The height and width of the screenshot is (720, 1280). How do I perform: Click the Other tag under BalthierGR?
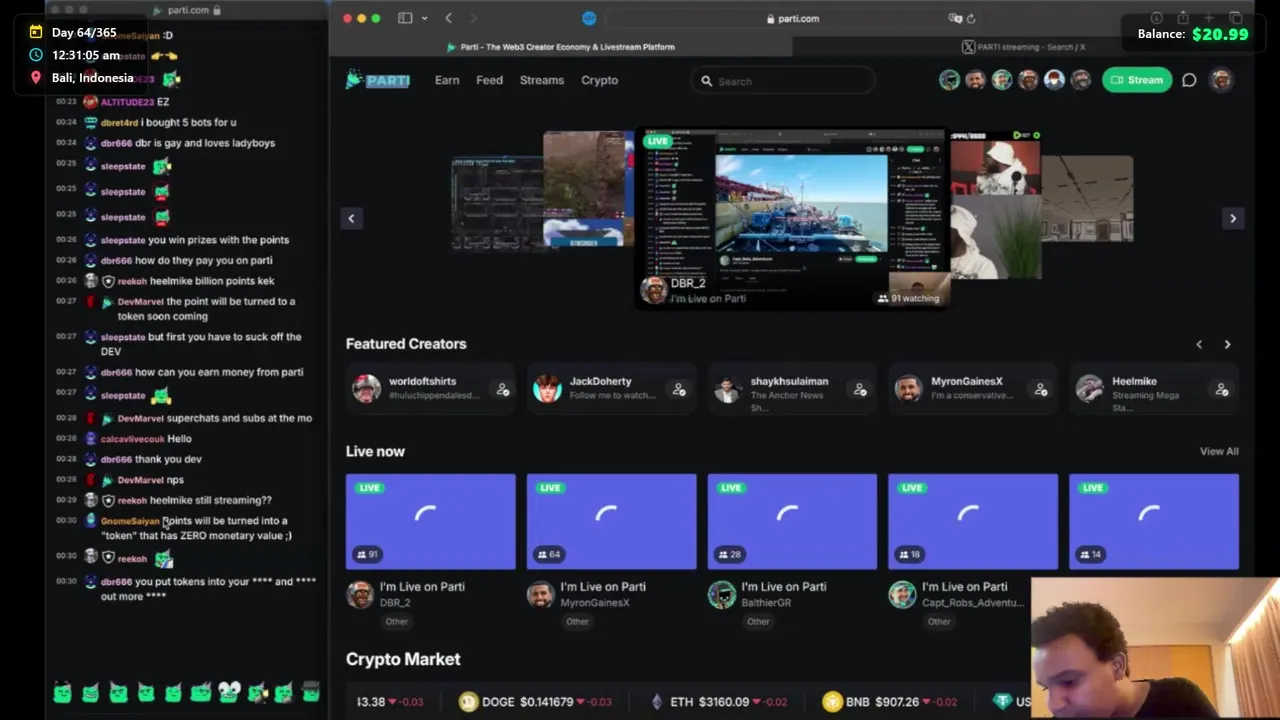pos(758,621)
